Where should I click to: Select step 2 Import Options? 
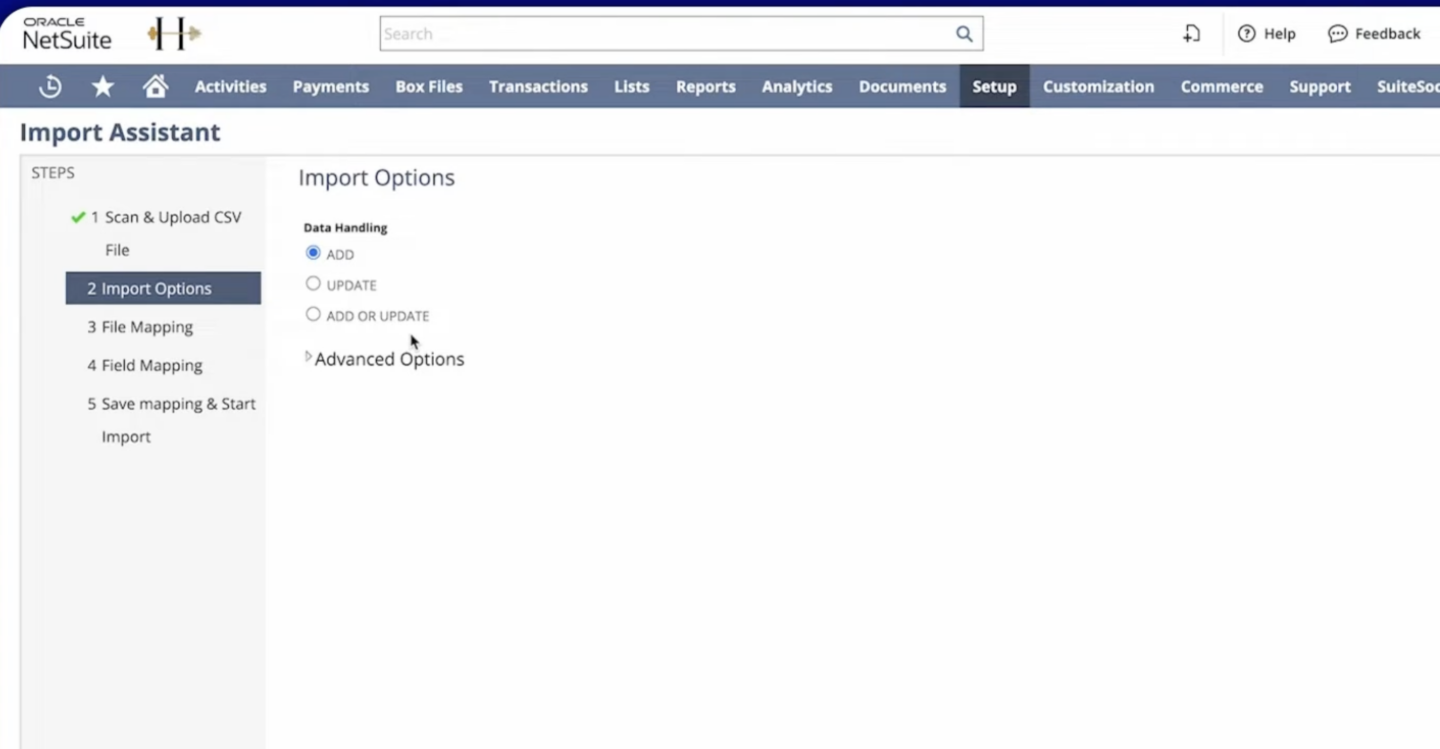coord(163,288)
